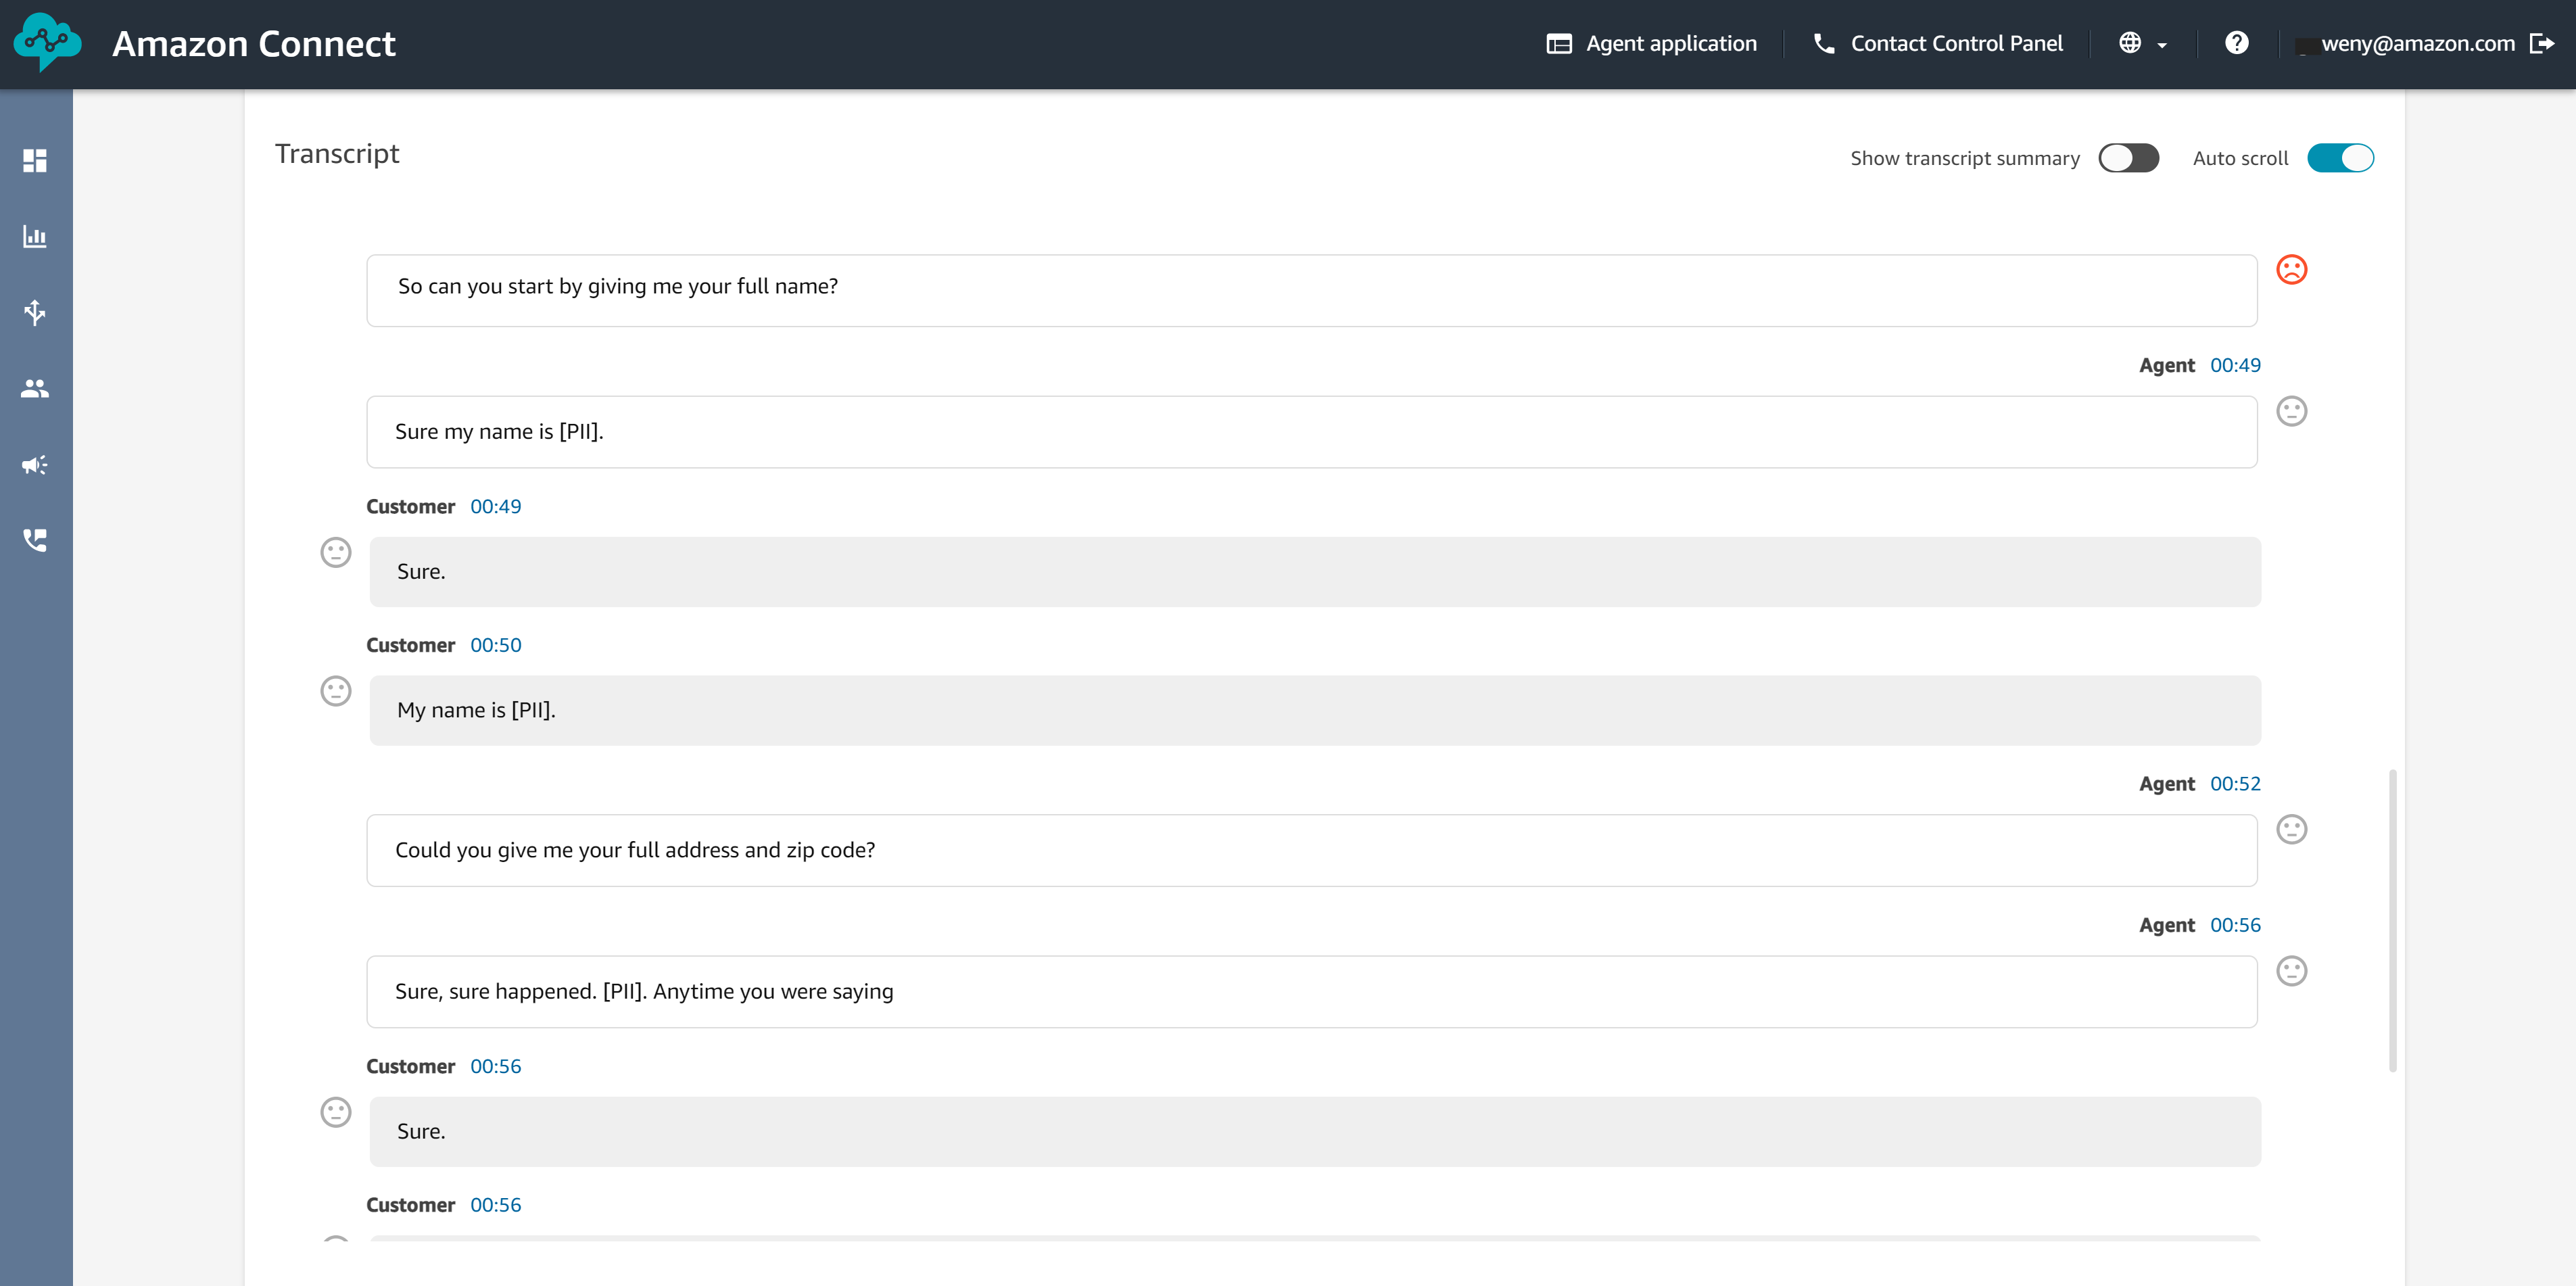
Task: Jump to Agent timestamp 00:49
Action: click(2235, 365)
